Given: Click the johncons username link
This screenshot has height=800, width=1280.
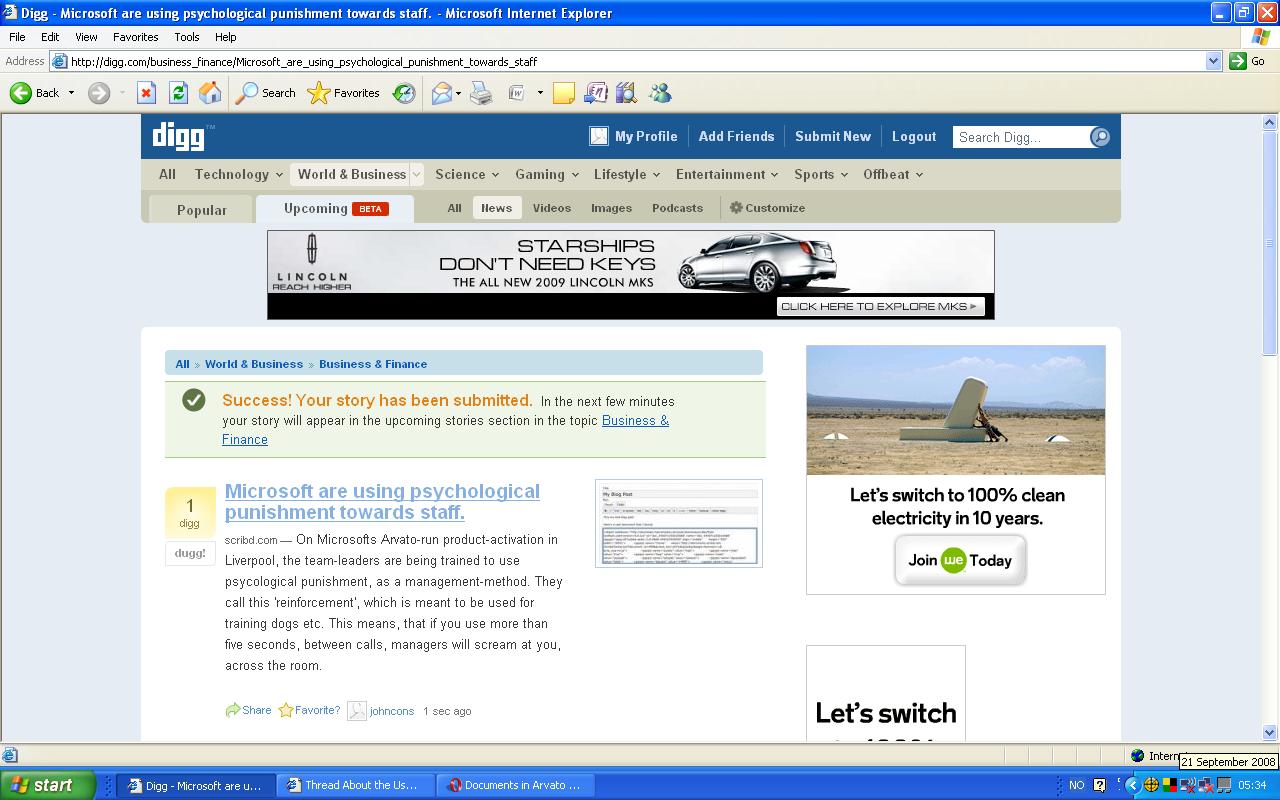Looking at the screenshot, I should pos(392,711).
